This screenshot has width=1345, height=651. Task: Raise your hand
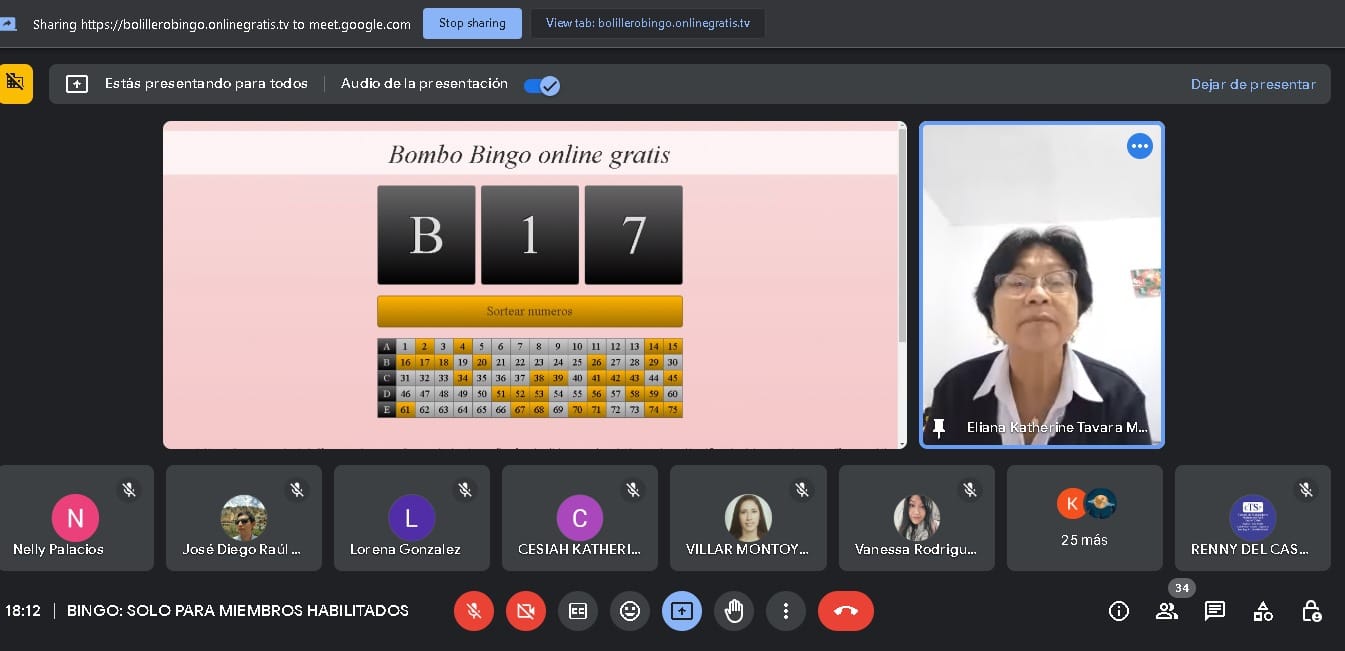pyautogui.click(x=734, y=611)
